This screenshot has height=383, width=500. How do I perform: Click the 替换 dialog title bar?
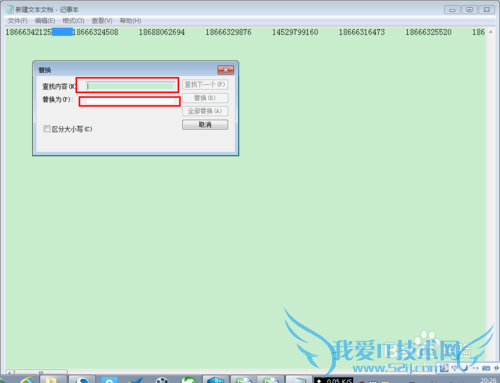click(127, 70)
